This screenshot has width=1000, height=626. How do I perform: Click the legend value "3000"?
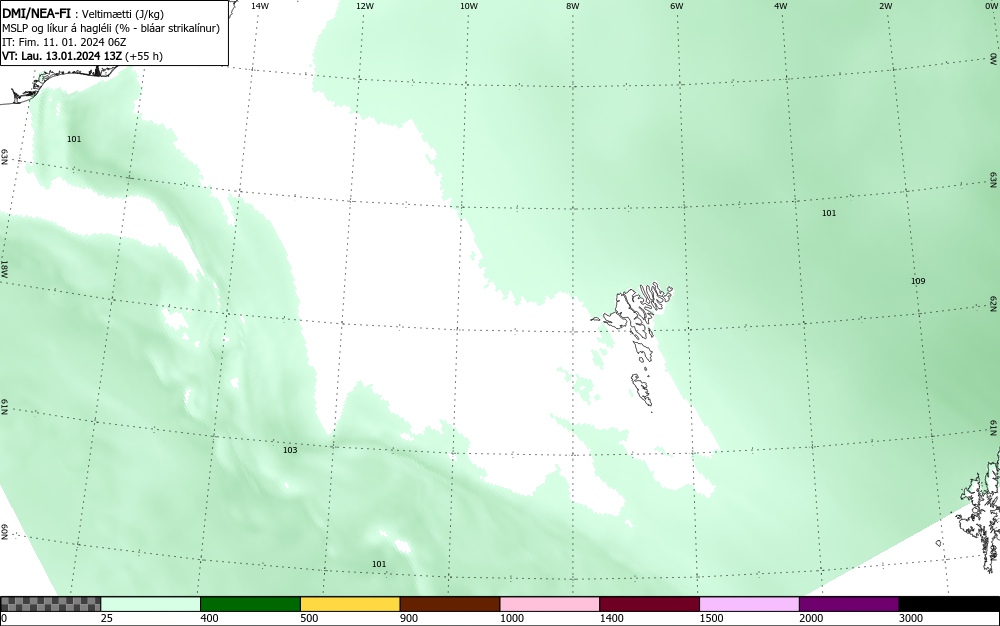(x=911, y=618)
